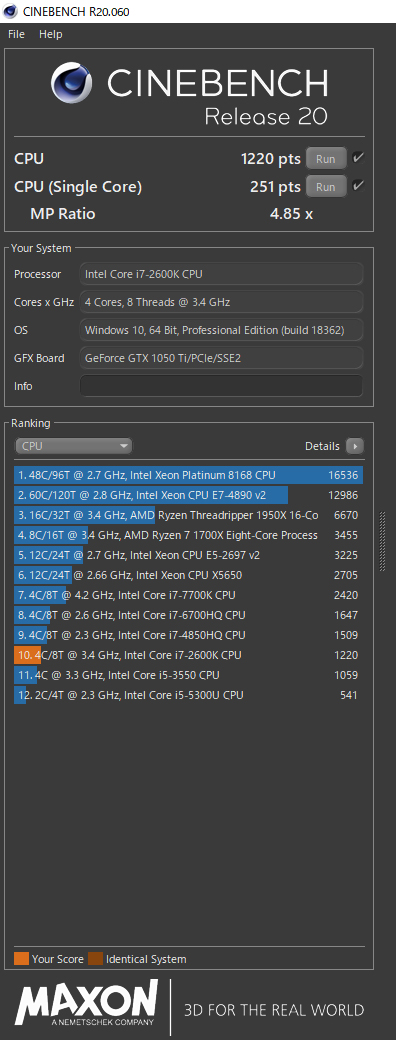
Task: Open the Help menu
Action: [x=50, y=34]
